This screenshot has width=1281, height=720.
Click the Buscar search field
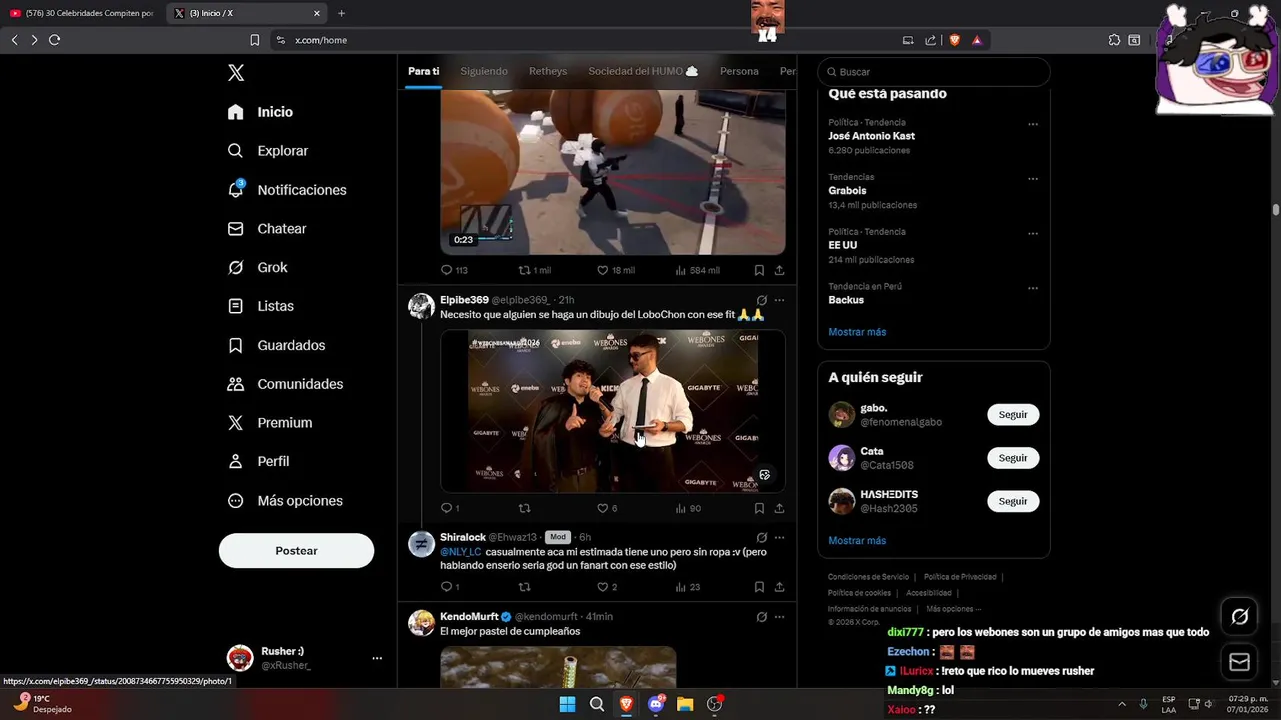tap(934, 72)
